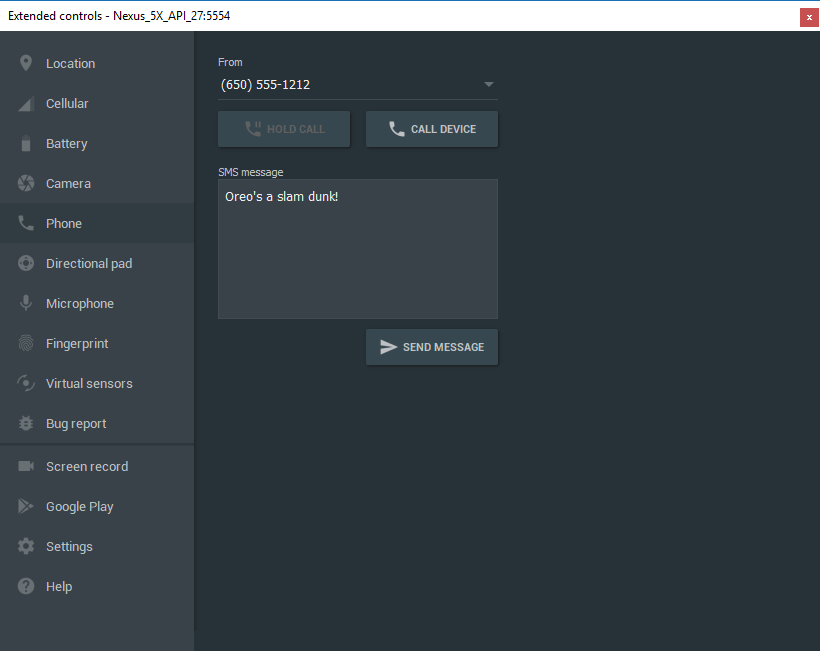
Task: Click the Settings gear icon
Action: pyautogui.click(x=26, y=546)
